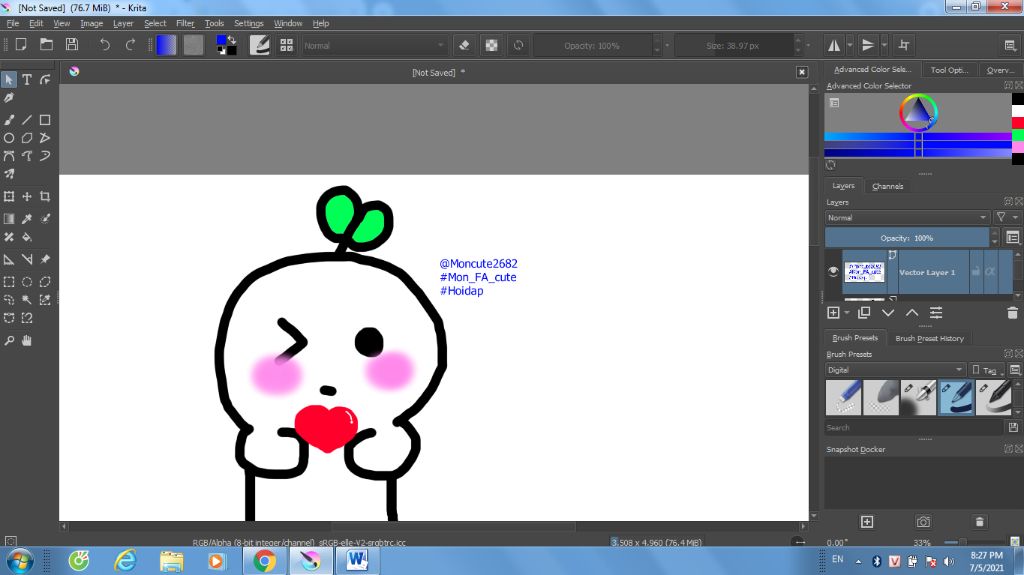Select the Pan hand tool
Viewport: 1024px width, 575px height.
click(x=27, y=340)
